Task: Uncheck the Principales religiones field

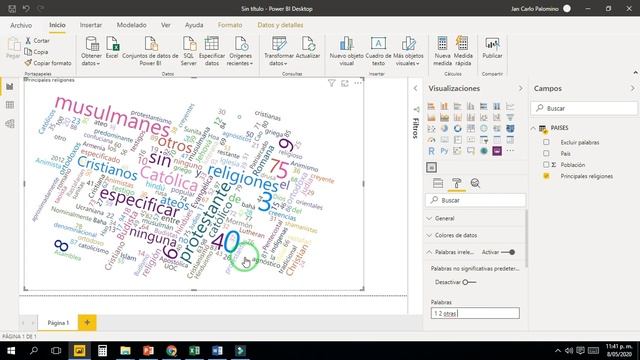Action: (546, 176)
